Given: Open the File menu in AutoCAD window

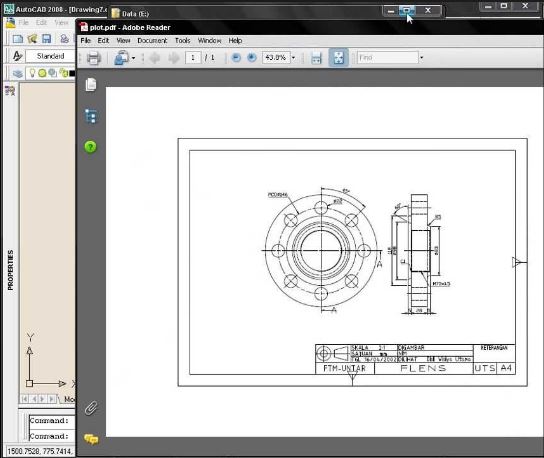Looking at the screenshot, I should 23,23.
